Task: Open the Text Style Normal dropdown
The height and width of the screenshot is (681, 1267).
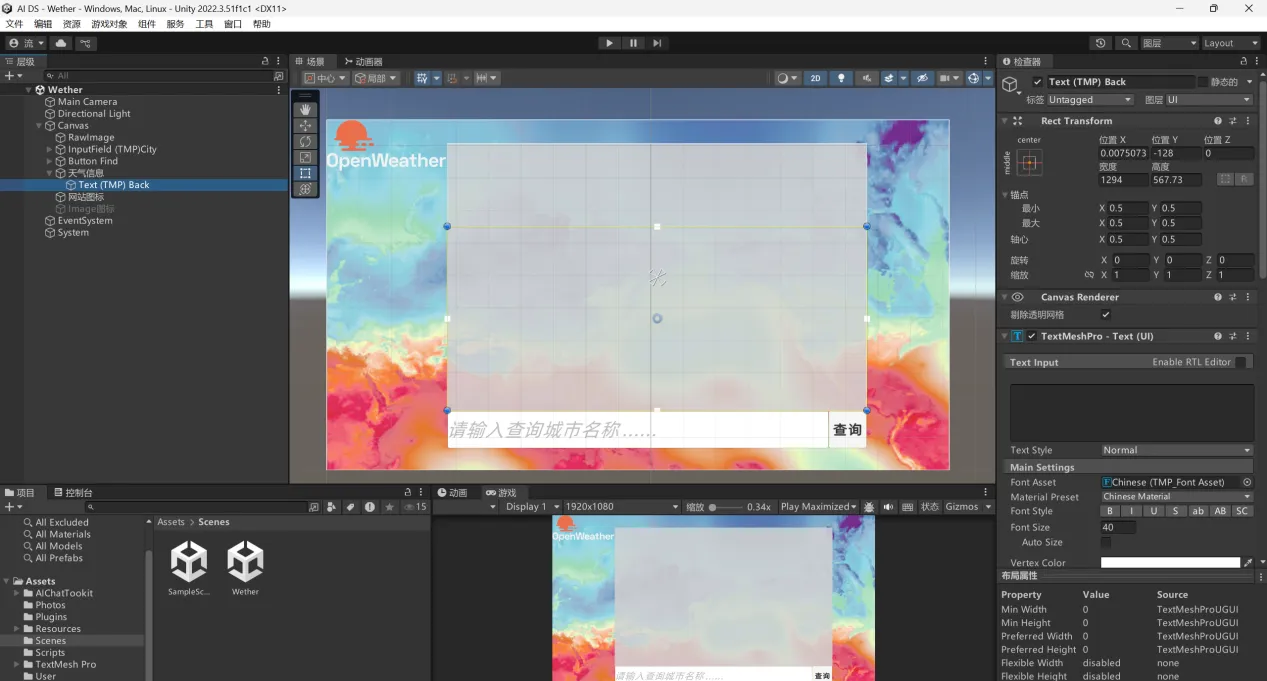Action: 1176,450
